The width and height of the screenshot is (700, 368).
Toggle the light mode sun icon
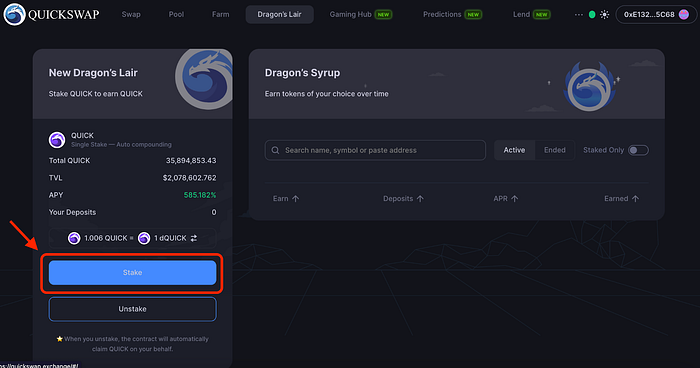pos(604,14)
